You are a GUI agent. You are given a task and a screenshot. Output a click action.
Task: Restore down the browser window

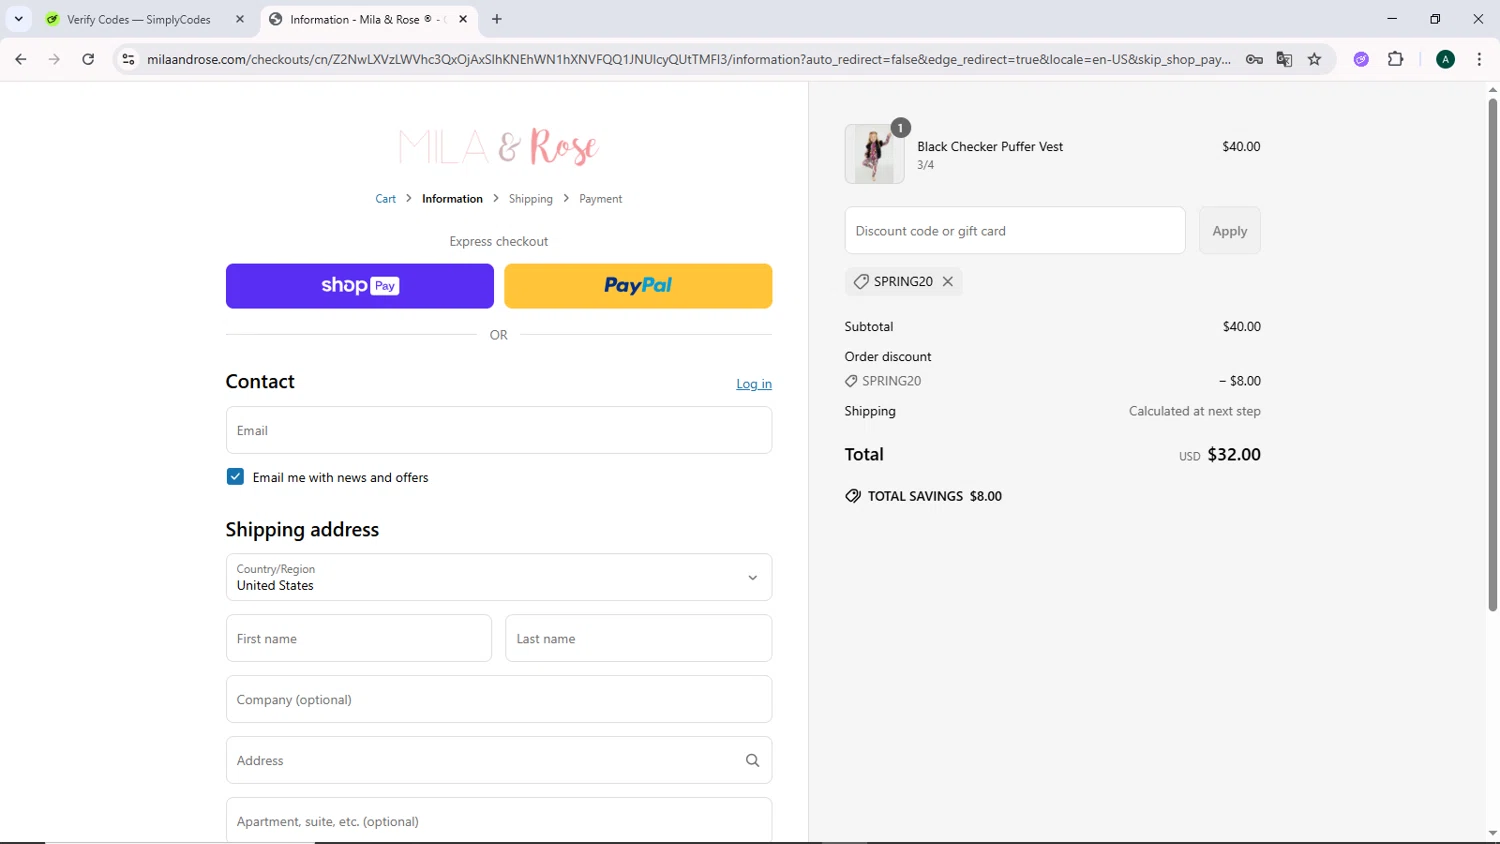point(1435,19)
